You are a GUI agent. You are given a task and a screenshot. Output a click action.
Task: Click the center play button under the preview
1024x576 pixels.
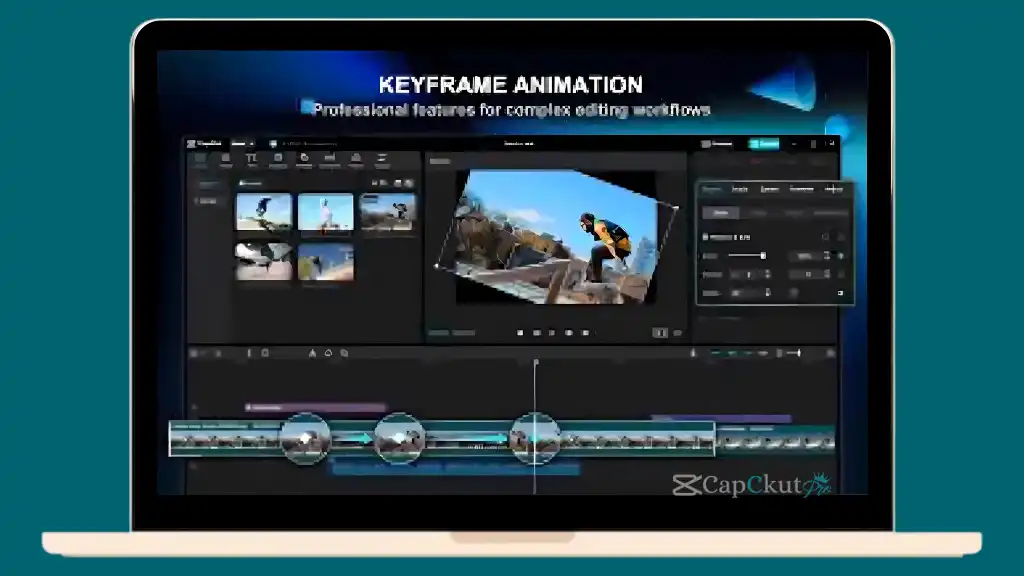pyautogui.click(x=552, y=333)
